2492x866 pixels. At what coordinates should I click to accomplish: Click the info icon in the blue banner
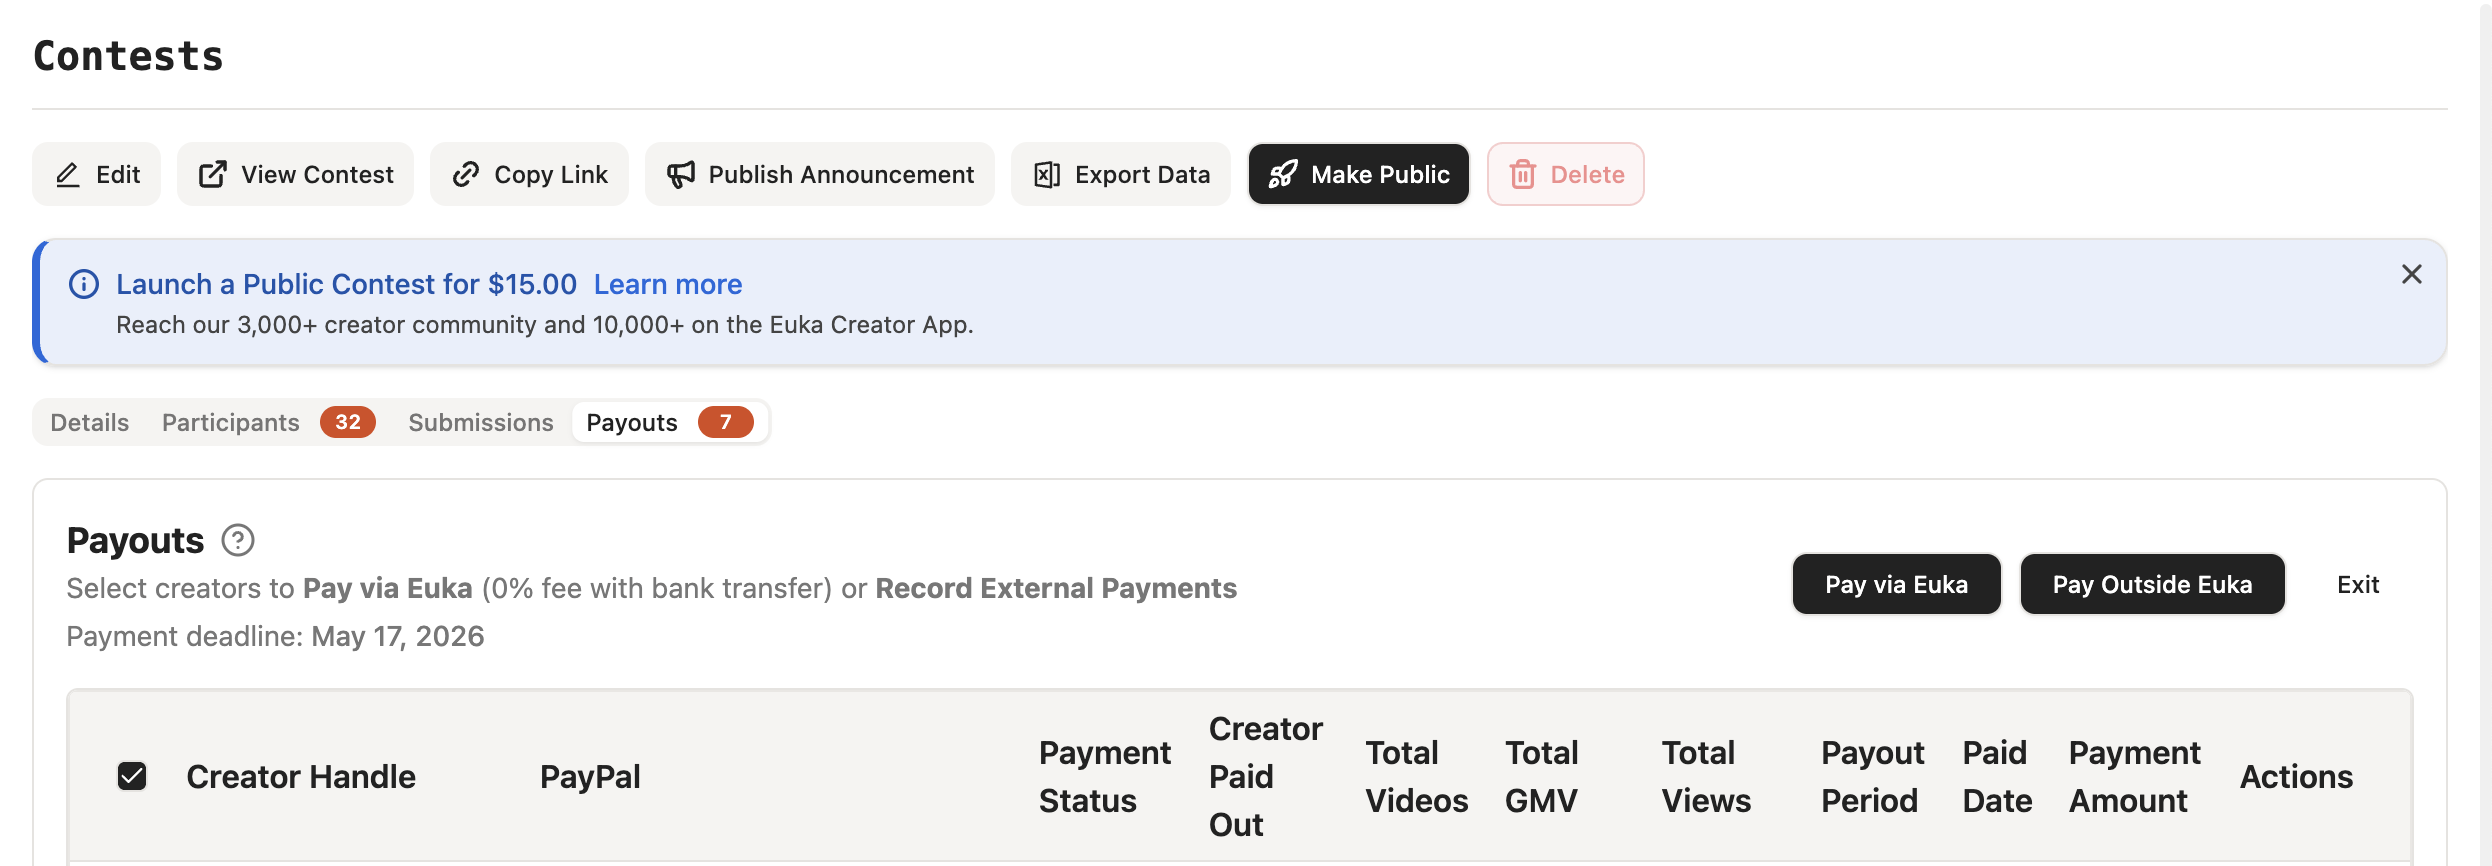point(84,285)
